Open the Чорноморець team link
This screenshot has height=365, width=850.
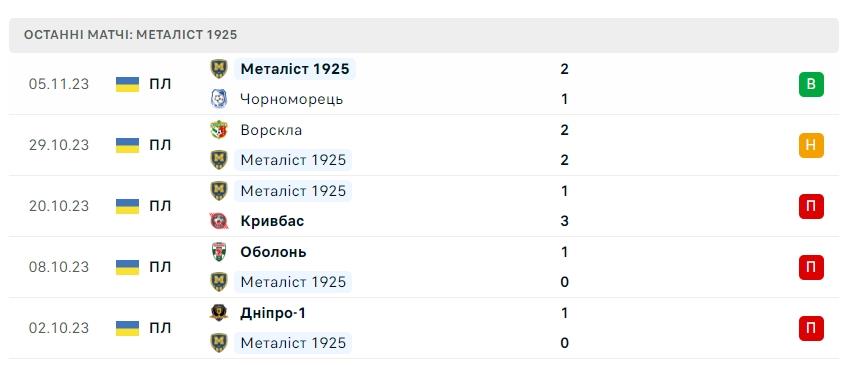[x=292, y=99]
